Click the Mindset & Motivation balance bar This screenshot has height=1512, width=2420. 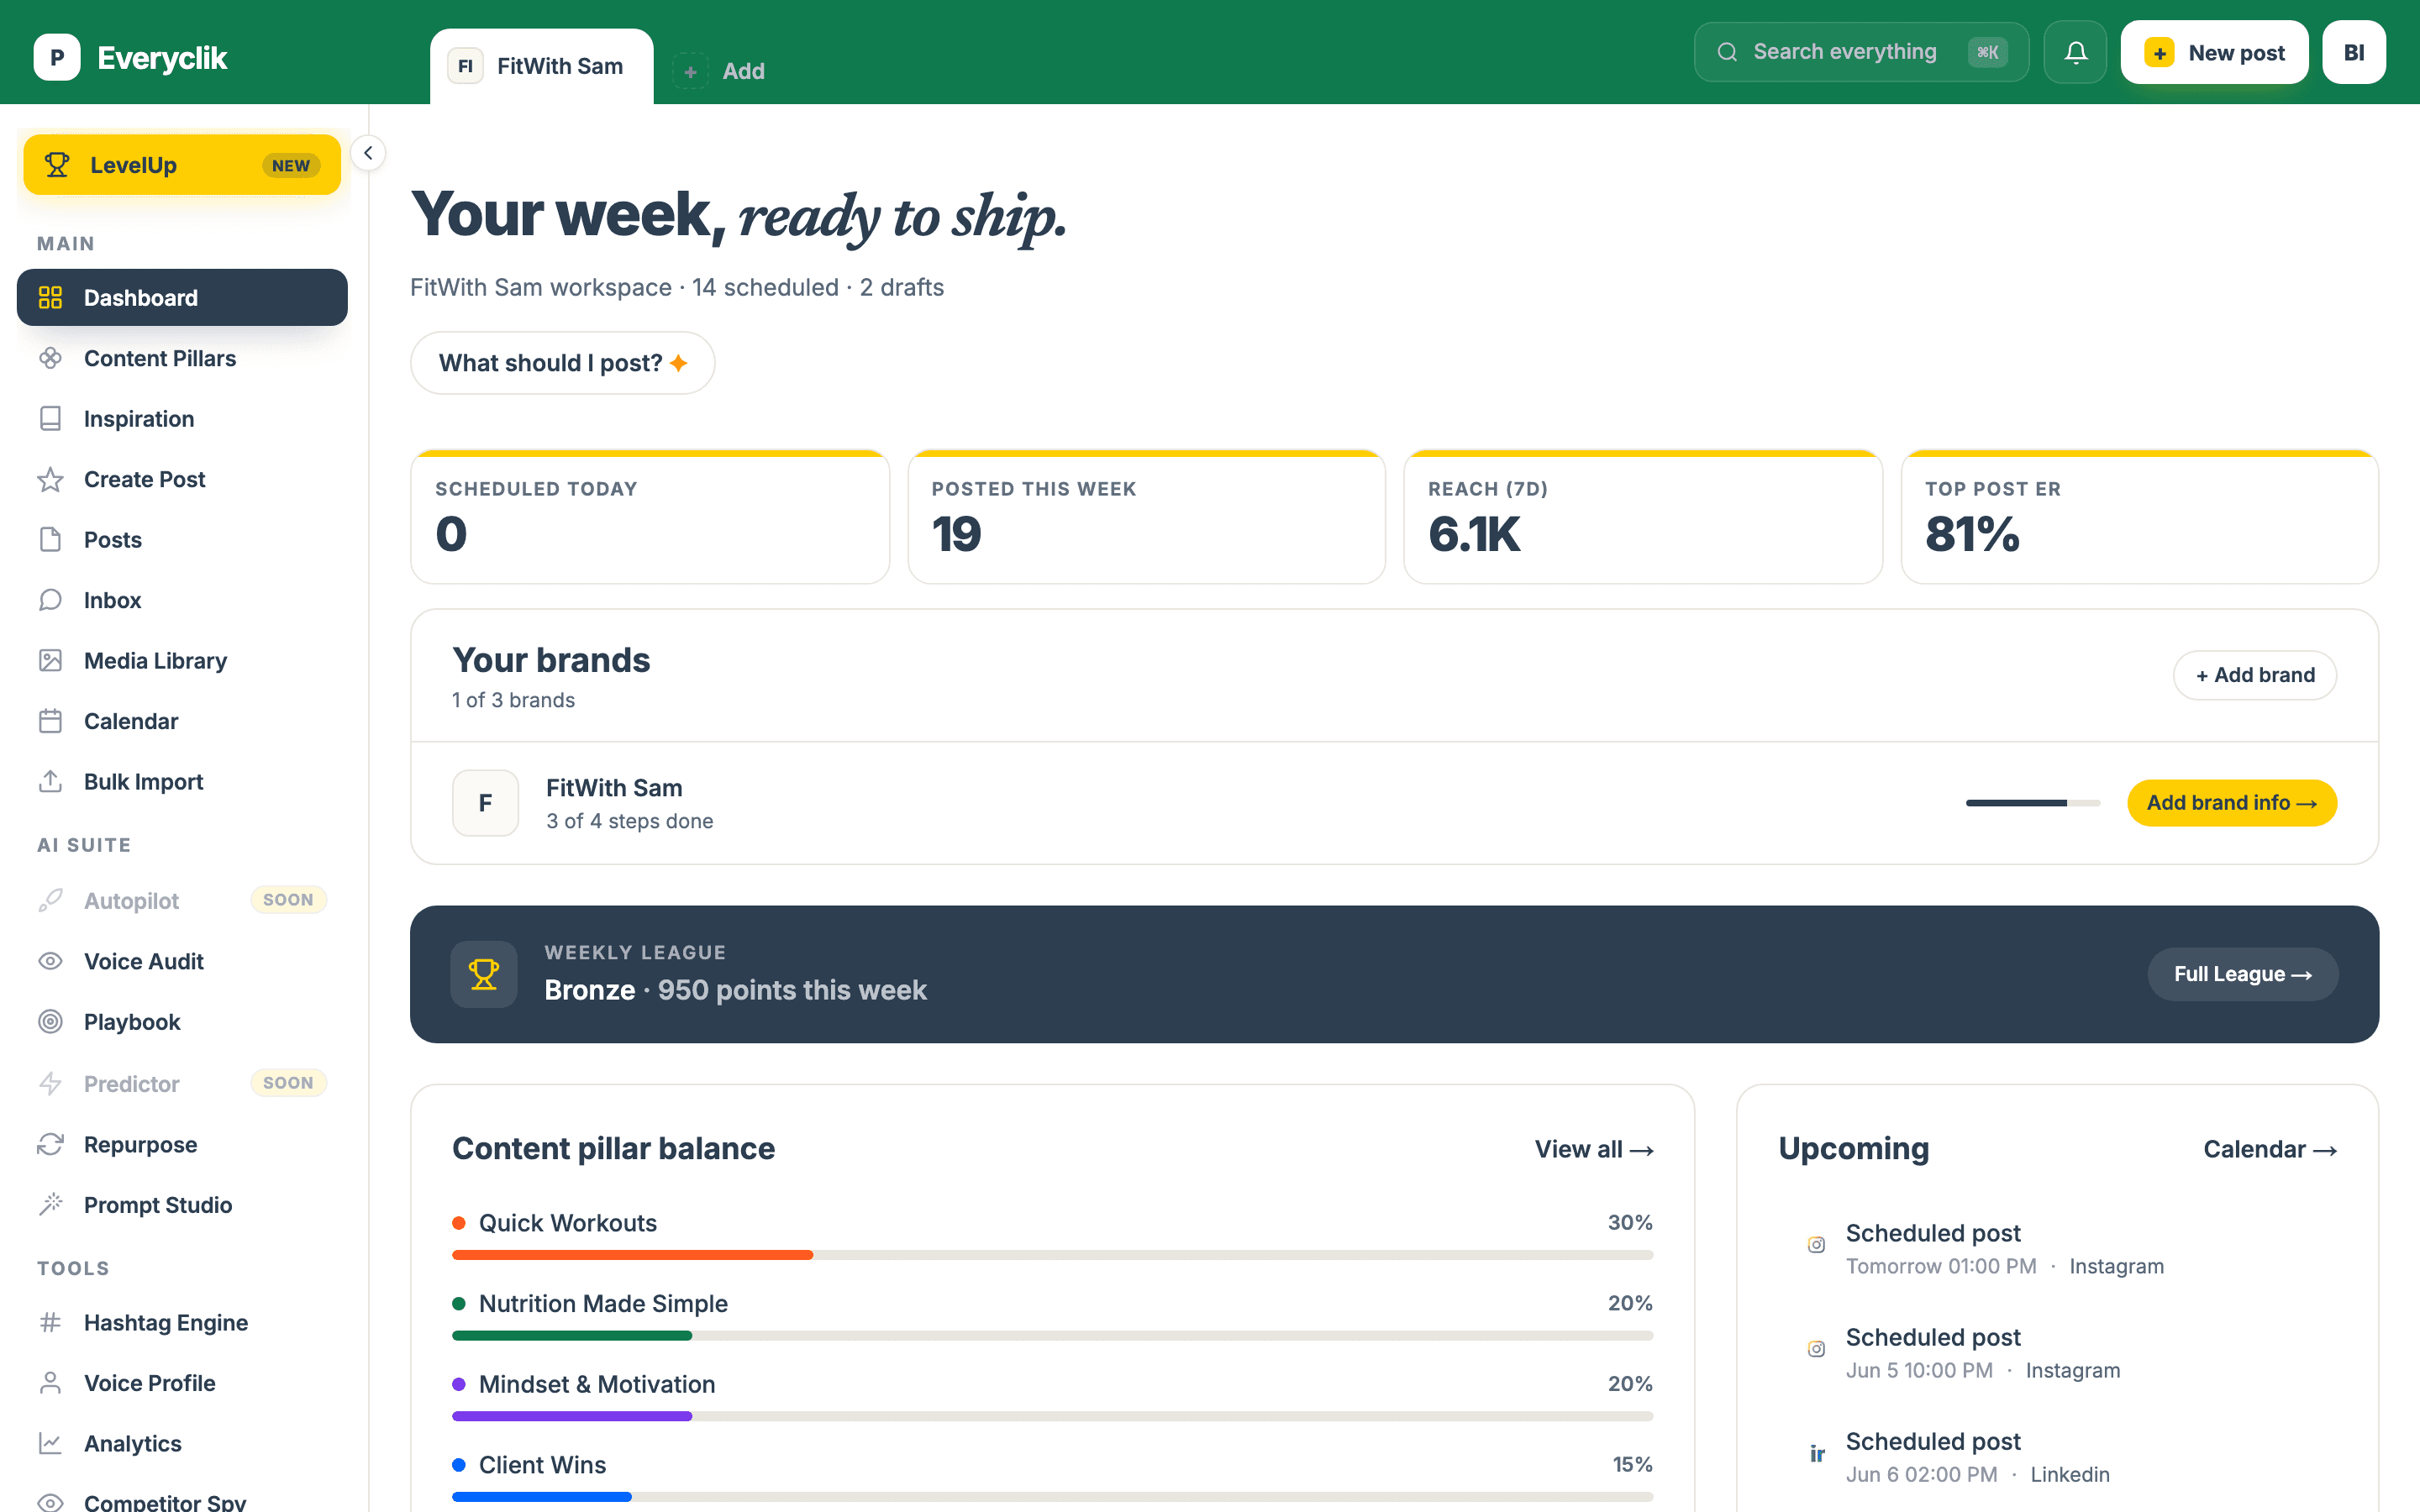(x=1052, y=1416)
